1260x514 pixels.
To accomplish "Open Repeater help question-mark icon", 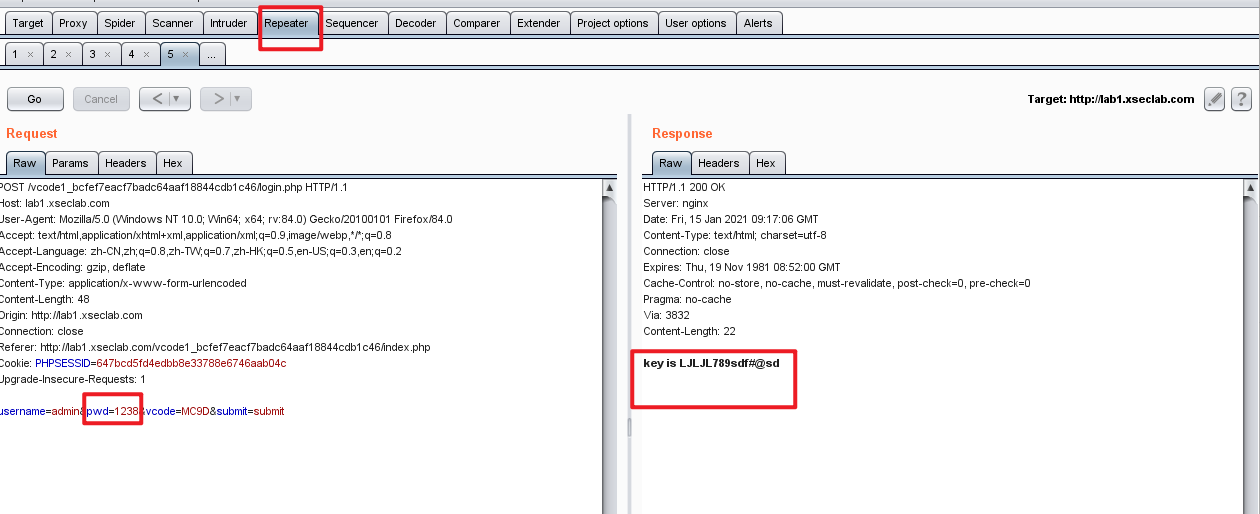I will pyautogui.click(x=1241, y=99).
